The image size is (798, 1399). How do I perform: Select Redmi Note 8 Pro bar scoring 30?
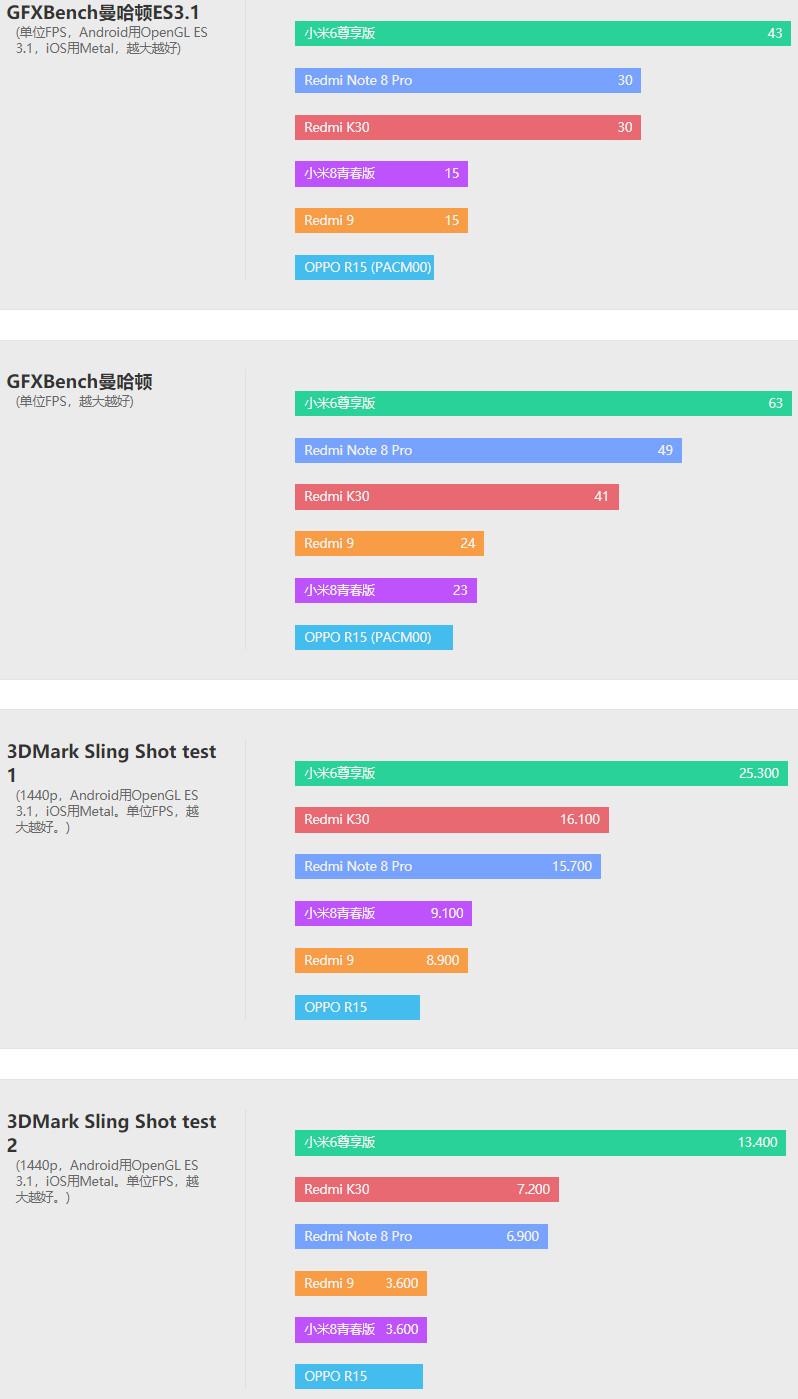[468, 80]
